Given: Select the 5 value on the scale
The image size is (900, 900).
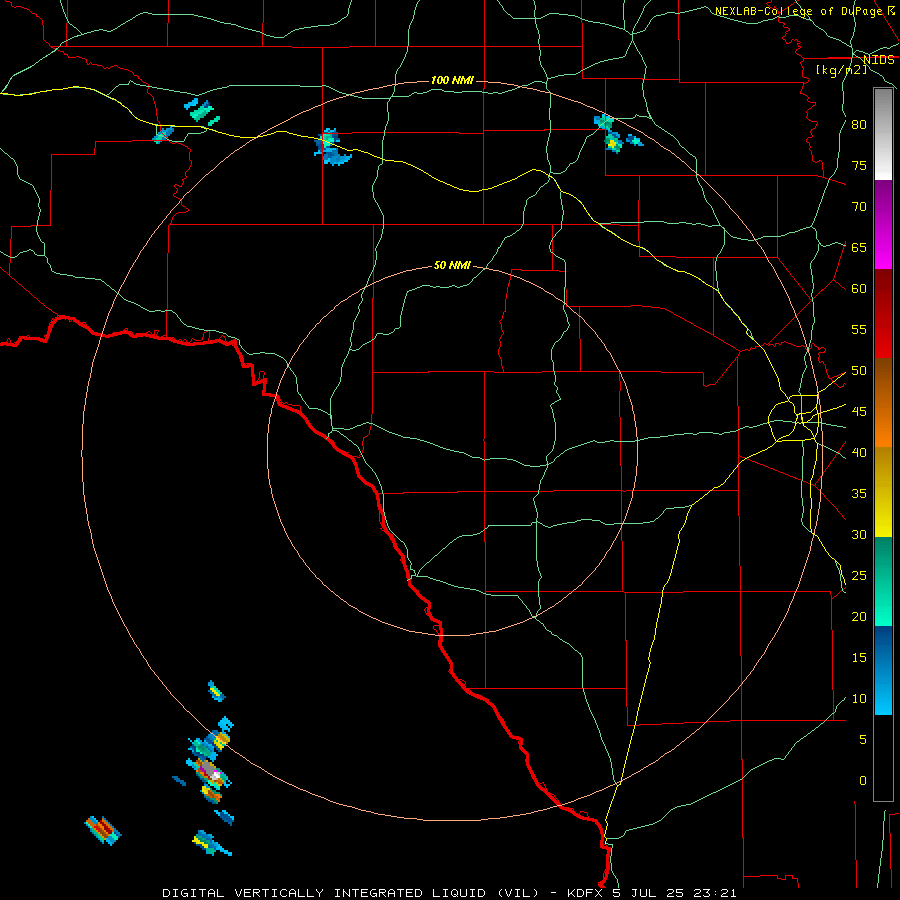Looking at the screenshot, I should pos(862,740).
